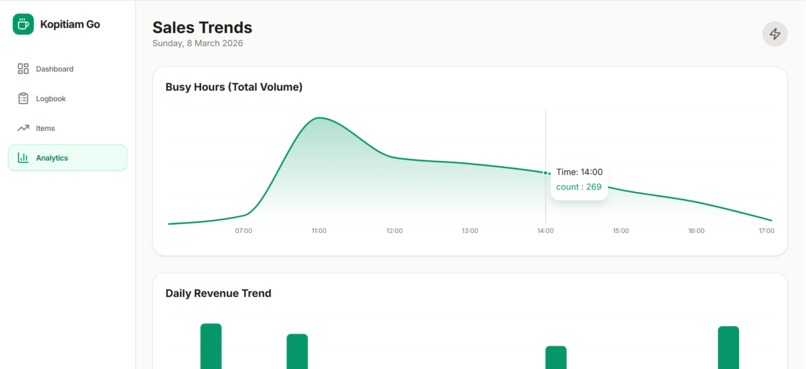
Task: Select the Analytics menu entry
Action: point(67,158)
